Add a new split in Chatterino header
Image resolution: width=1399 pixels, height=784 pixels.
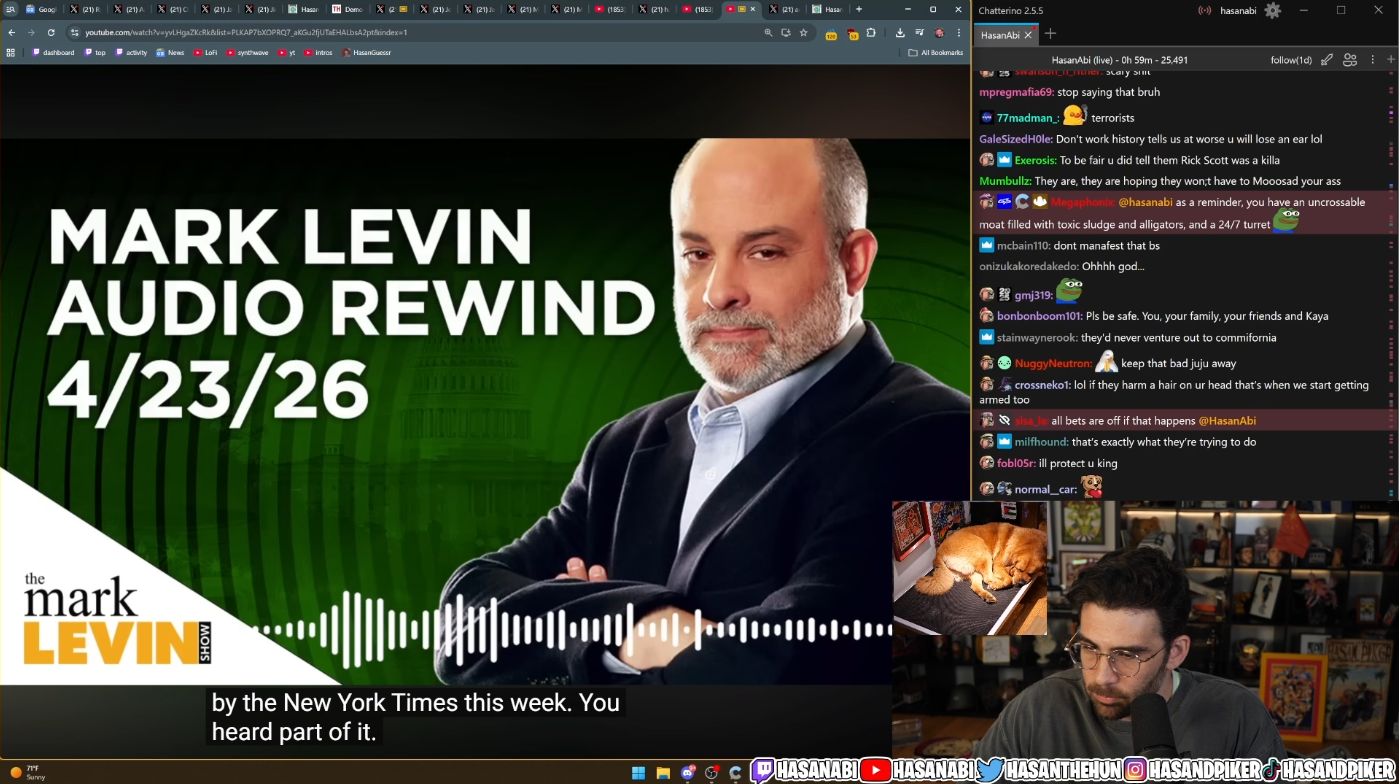[x=1391, y=60]
